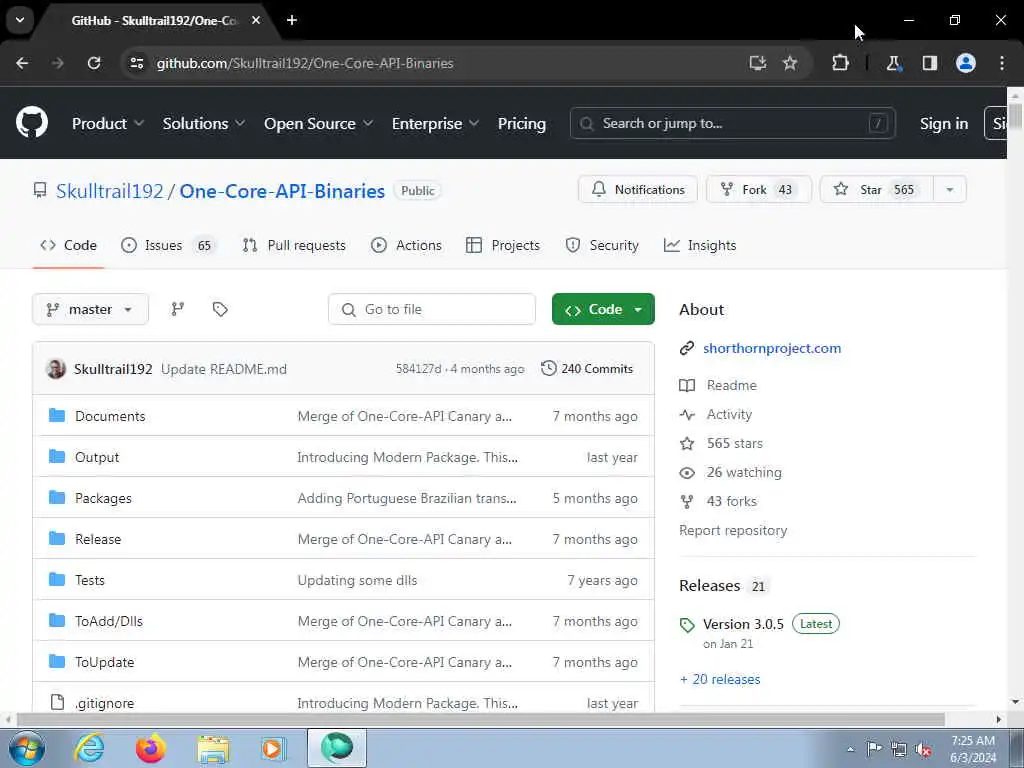1024x768 pixels.
Task: Open the Chrome Labs flask icon
Action: click(x=893, y=63)
